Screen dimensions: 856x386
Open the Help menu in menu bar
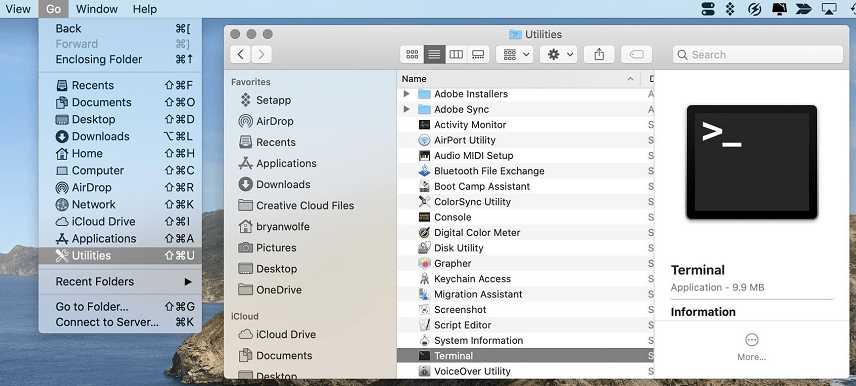tap(145, 9)
